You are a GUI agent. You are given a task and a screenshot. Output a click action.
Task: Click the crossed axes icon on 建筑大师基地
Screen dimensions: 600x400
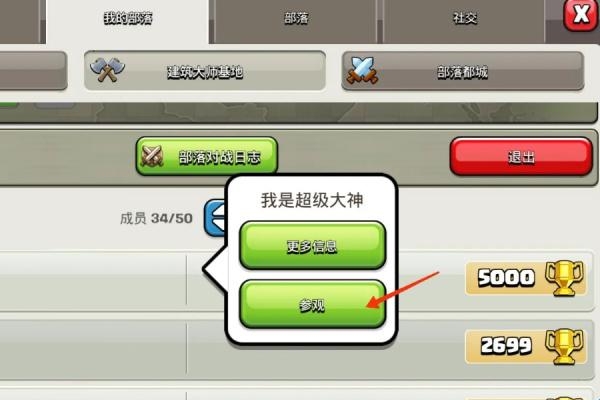(x=108, y=70)
